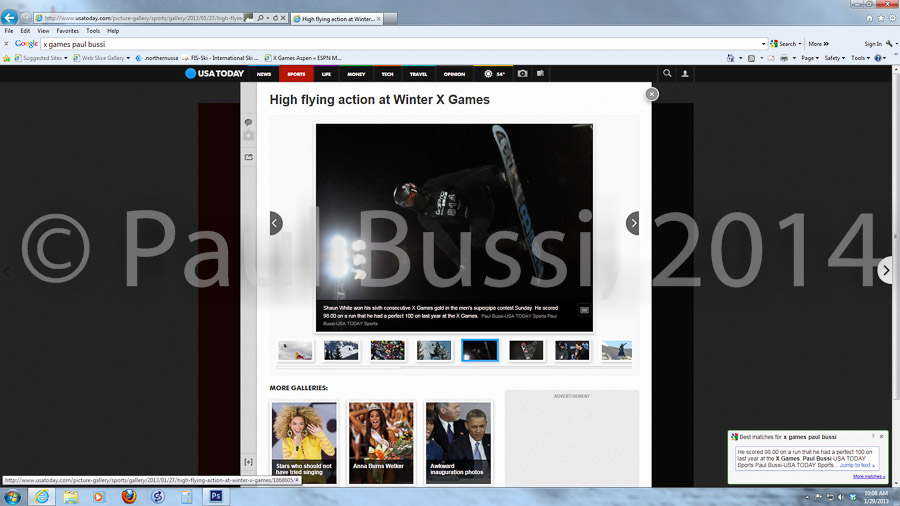Click USA TODAY logo
This screenshot has width=900, height=506.
click(x=215, y=73)
